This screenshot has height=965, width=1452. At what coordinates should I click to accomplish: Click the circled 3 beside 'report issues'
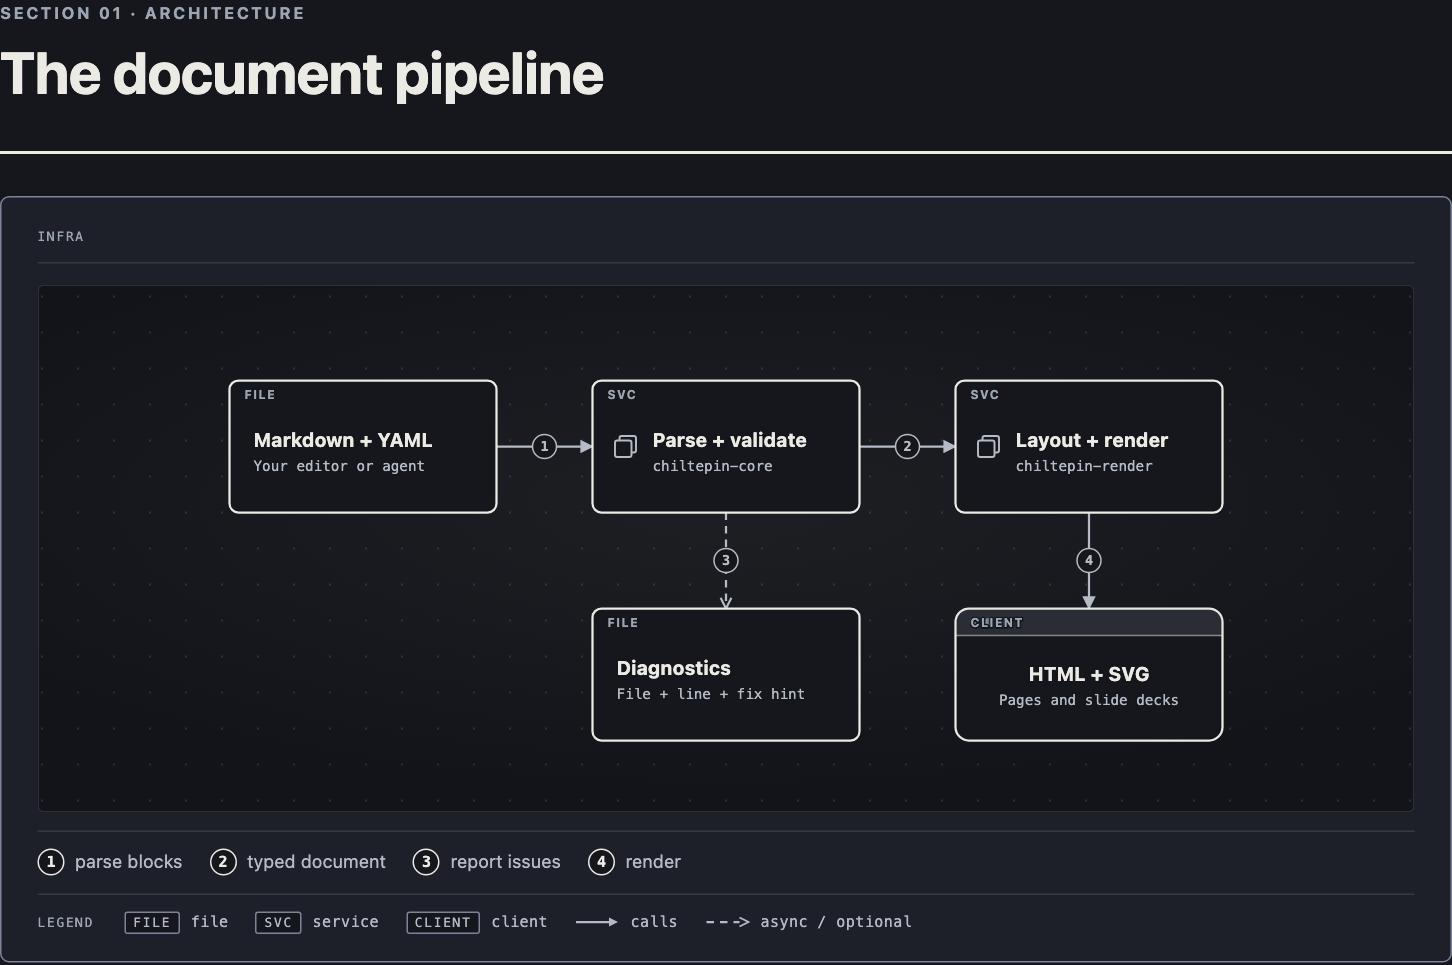coord(426,862)
